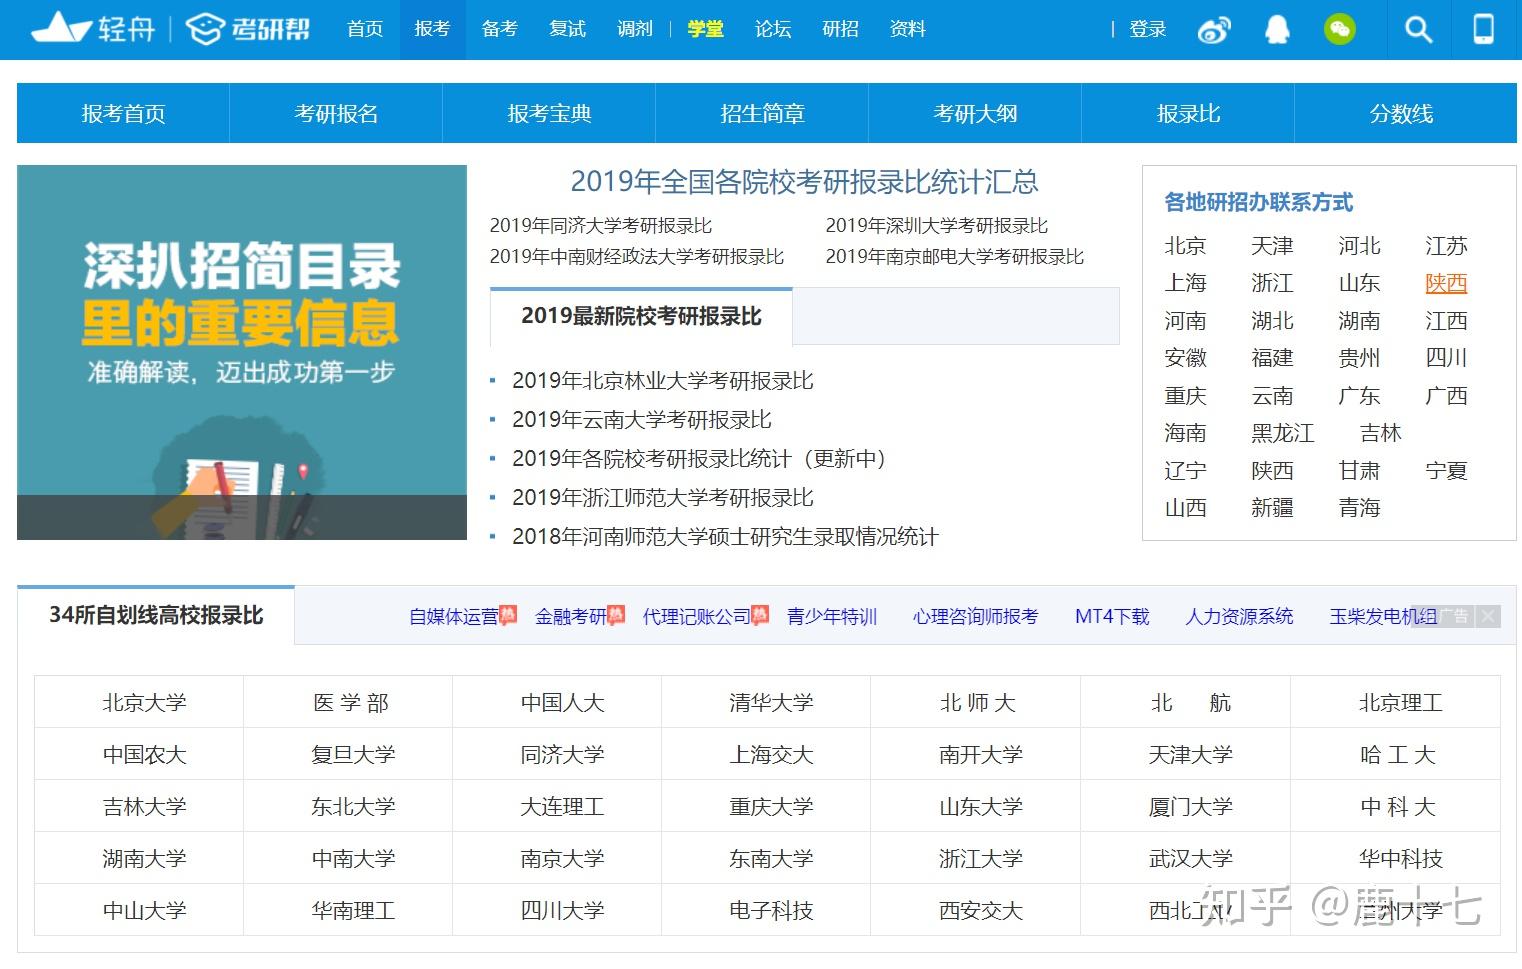Screen dimensions: 1522x969
Task: Open 2019年同济大学考研报录比 link
Action: [x=601, y=226]
